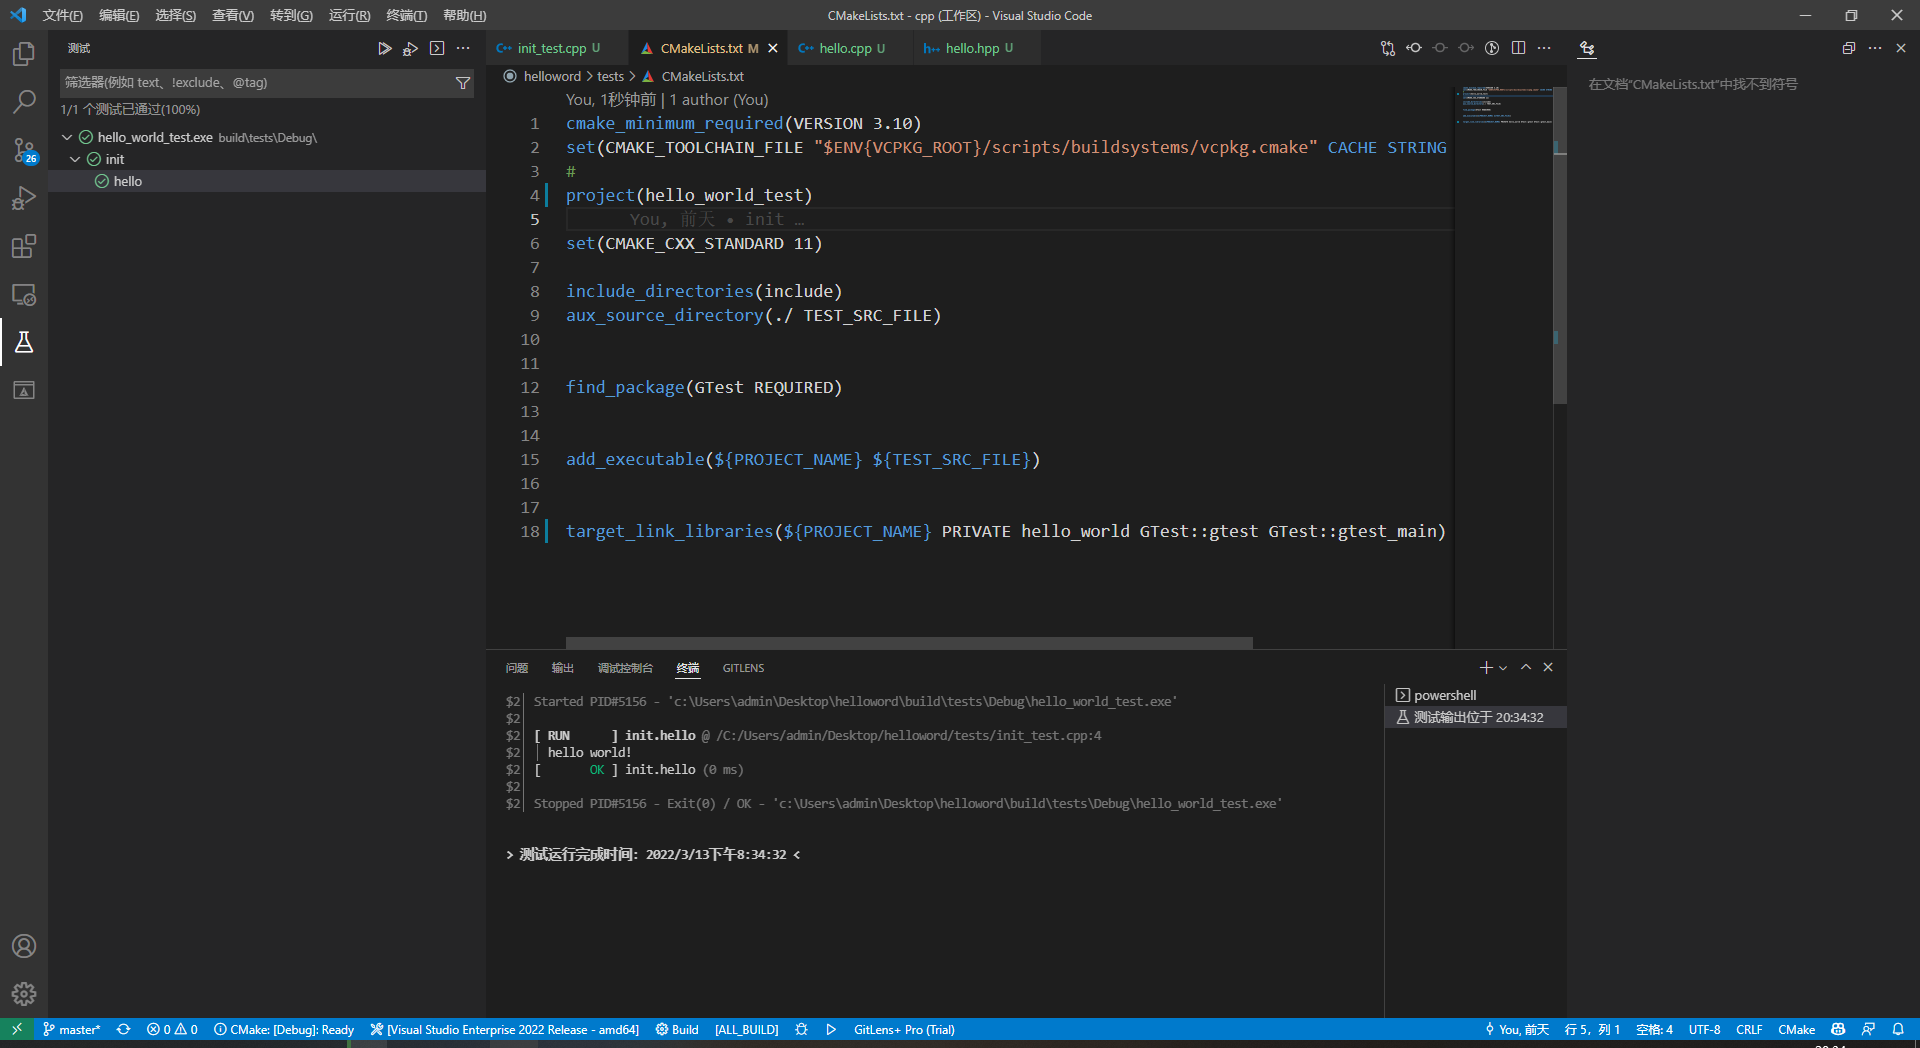Viewport: 1920px width, 1048px height.
Task: Close the bottom panel
Action: pyautogui.click(x=1548, y=667)
